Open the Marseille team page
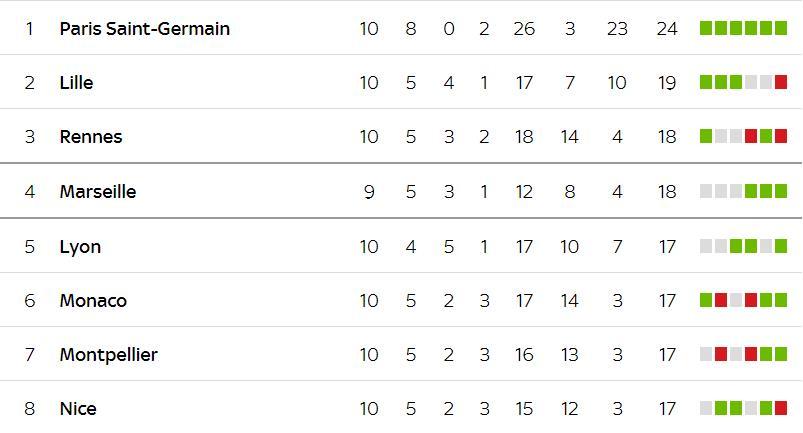The height and width of the screenshot is (433, 803). point(98,191)
